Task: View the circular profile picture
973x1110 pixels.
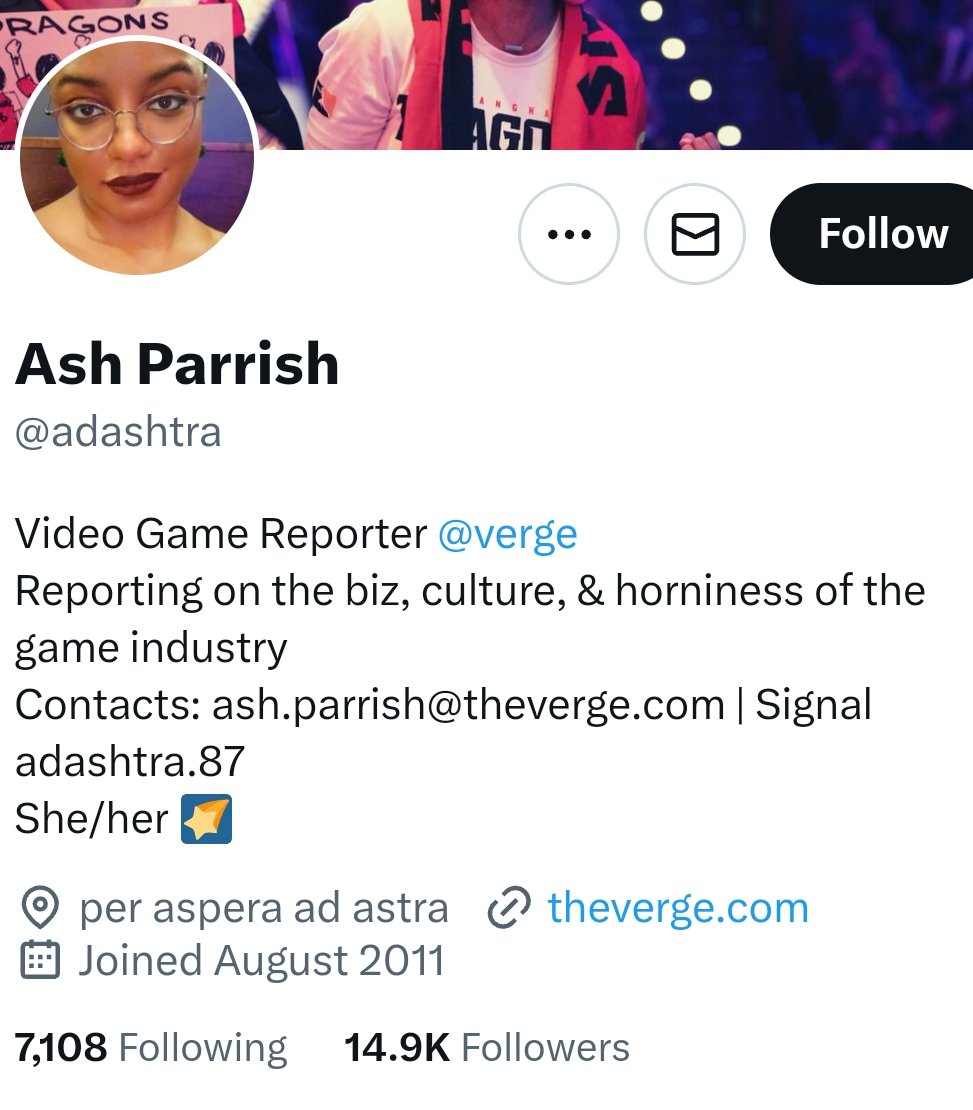Action: tap(137, 157)
